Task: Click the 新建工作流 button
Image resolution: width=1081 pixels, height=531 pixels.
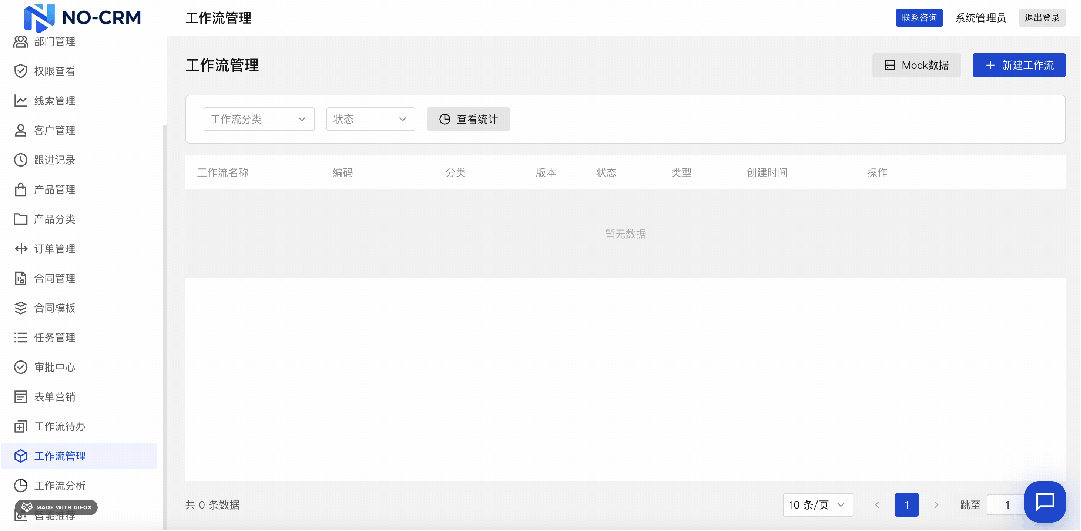Action: coord(1019,66)
